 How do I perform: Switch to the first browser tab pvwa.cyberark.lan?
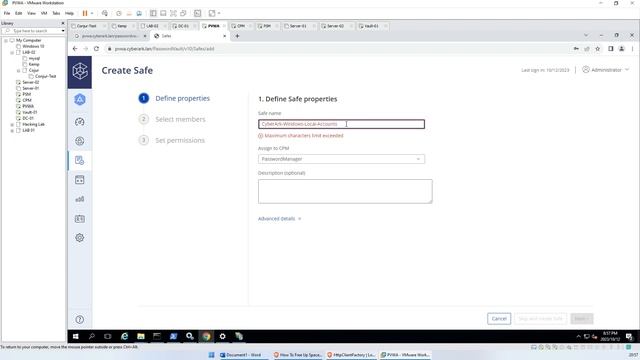pyautogui.click(x=109, y=36)
